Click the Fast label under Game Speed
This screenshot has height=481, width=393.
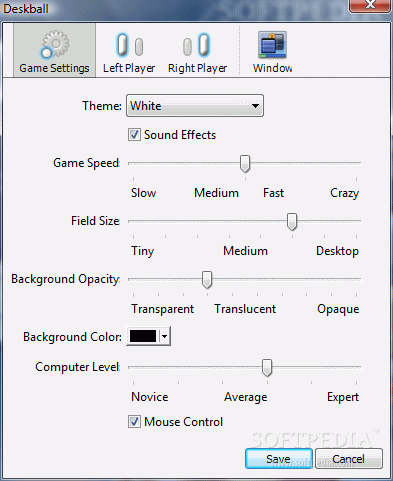coord(273,193)
